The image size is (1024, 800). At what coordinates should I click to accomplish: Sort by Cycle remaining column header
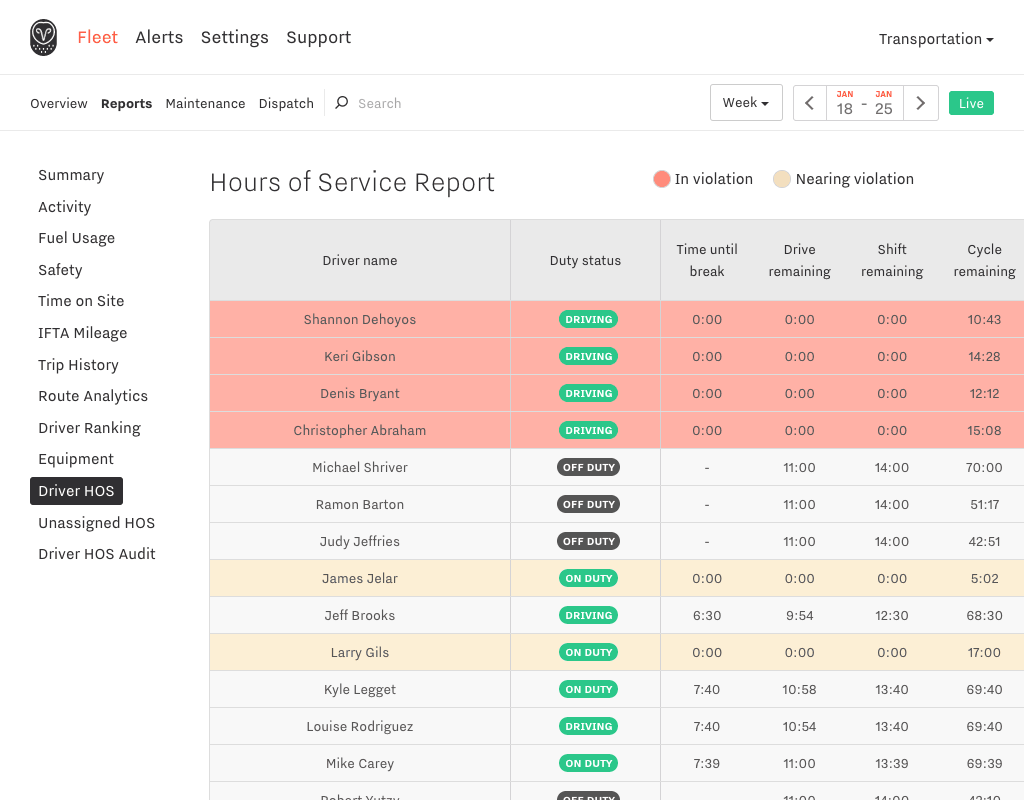pyautogui.click(x=984, y=260)
